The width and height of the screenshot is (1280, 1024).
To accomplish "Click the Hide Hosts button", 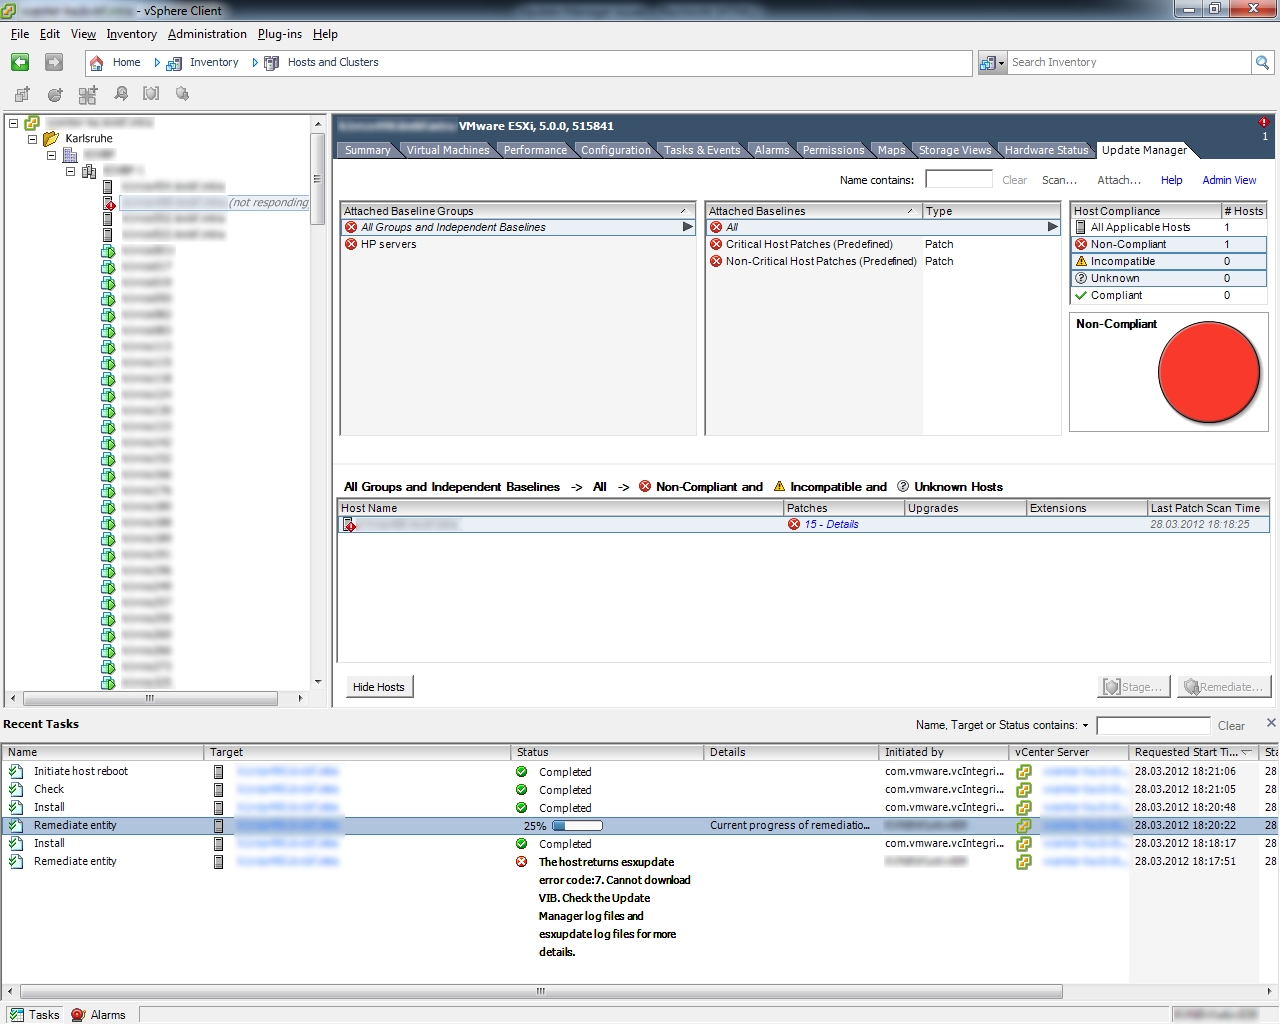I will pyautogui.click(x=378, y=687).
